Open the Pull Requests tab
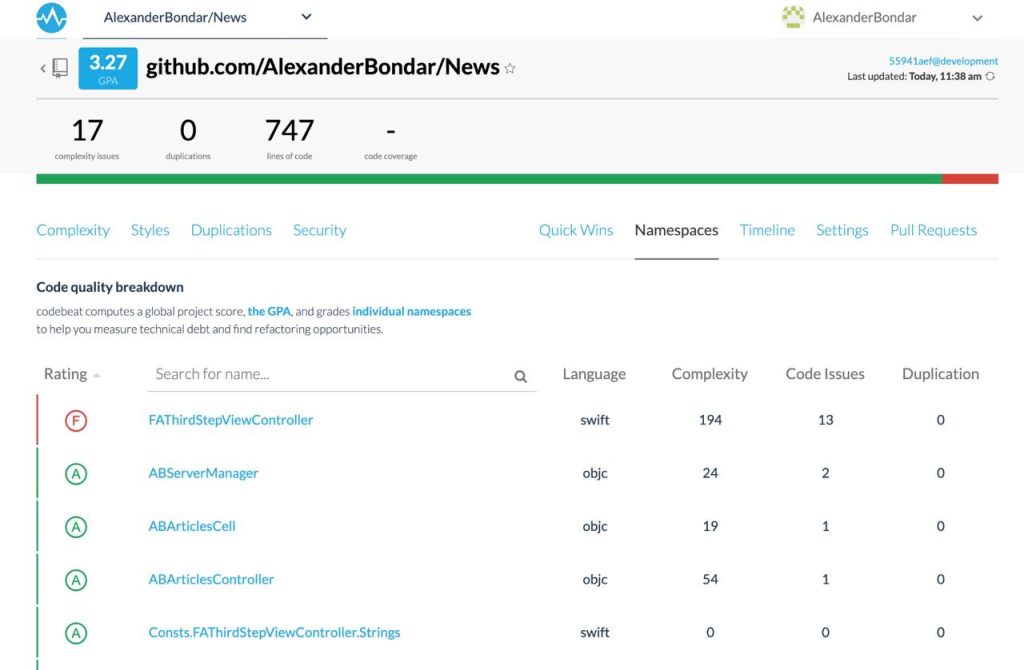Image resolution: width=1024 pixels, height=670 pixels. 933,230
